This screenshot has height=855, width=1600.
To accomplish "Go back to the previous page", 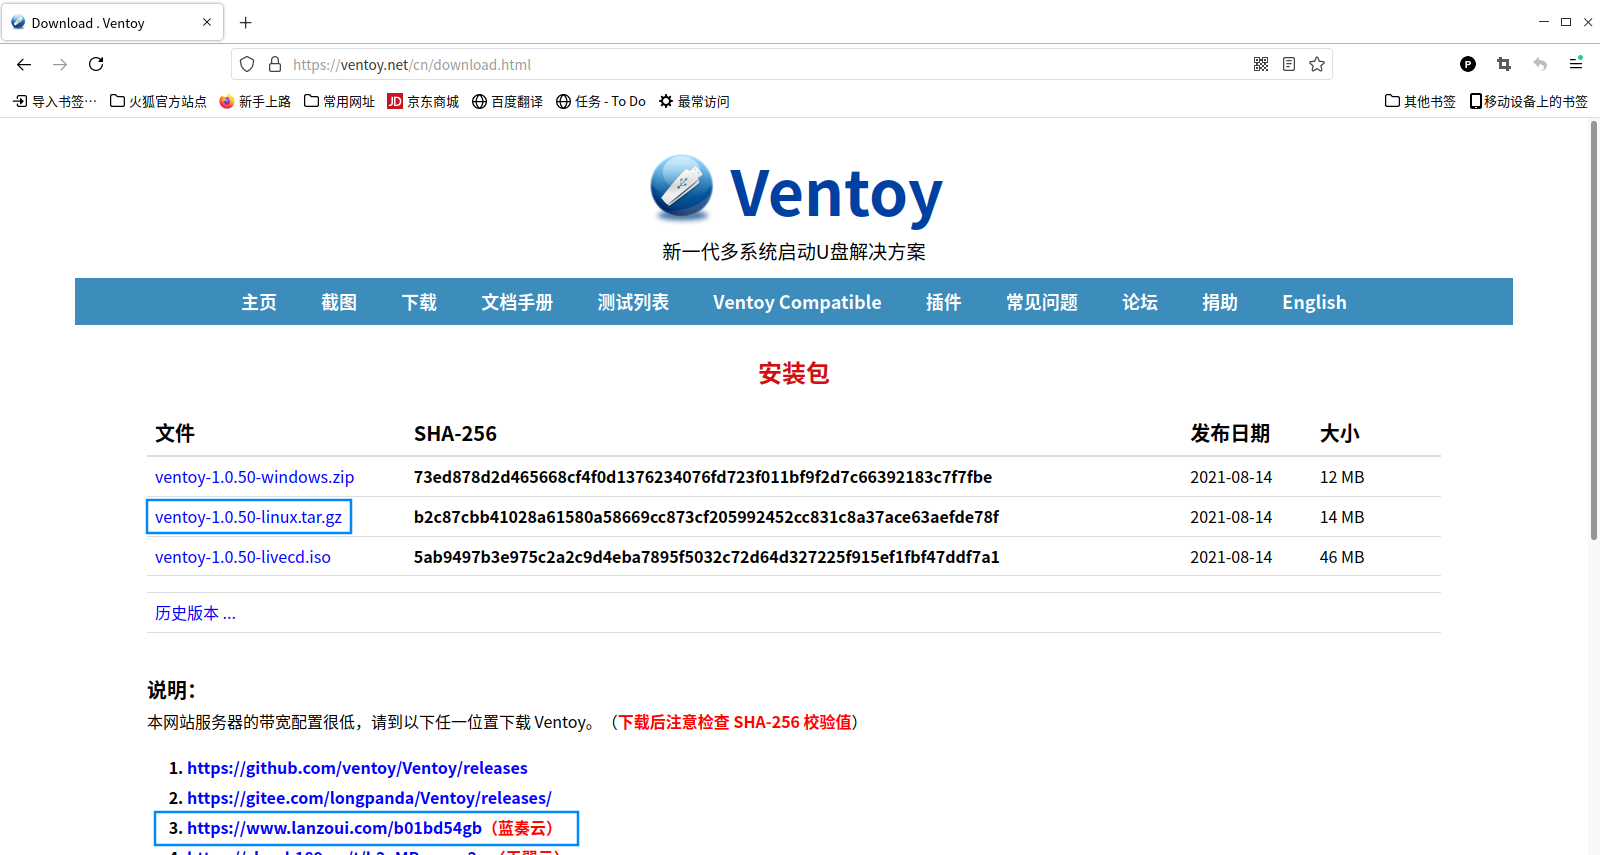I will click(x=24, y=64).
